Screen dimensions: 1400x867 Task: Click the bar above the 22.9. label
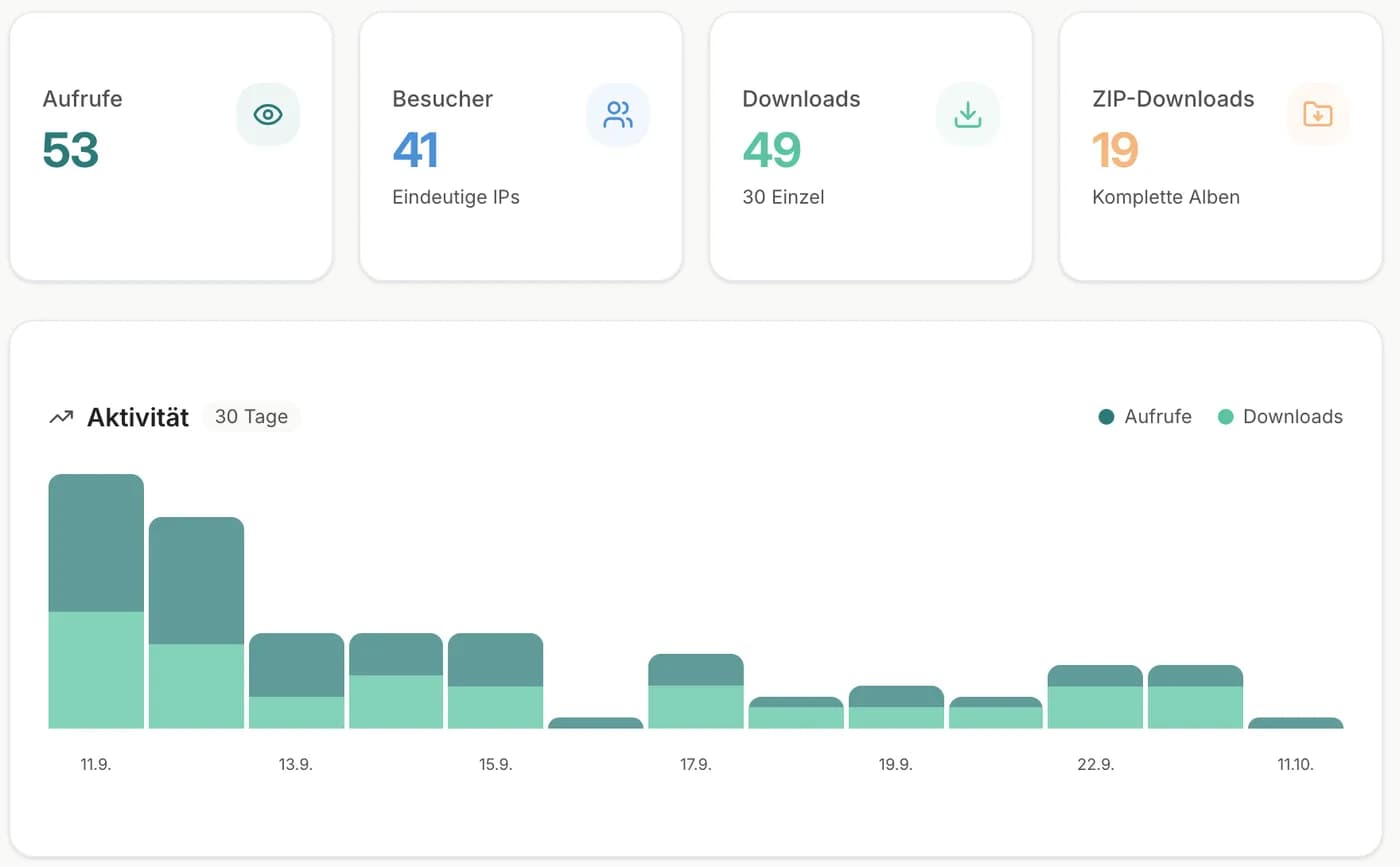point(1095,697)
